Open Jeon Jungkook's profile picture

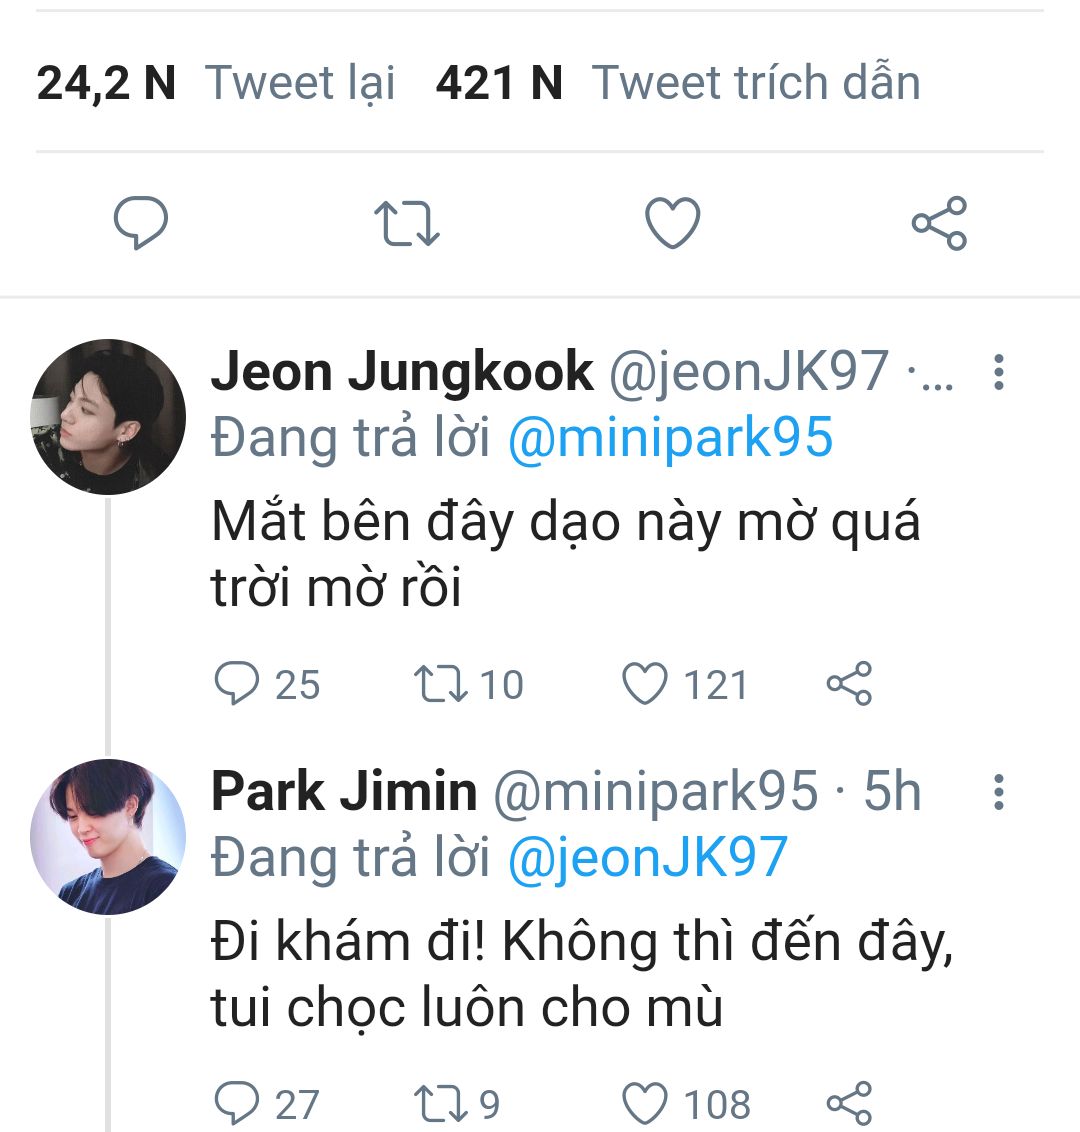click(x=108, y=417)
